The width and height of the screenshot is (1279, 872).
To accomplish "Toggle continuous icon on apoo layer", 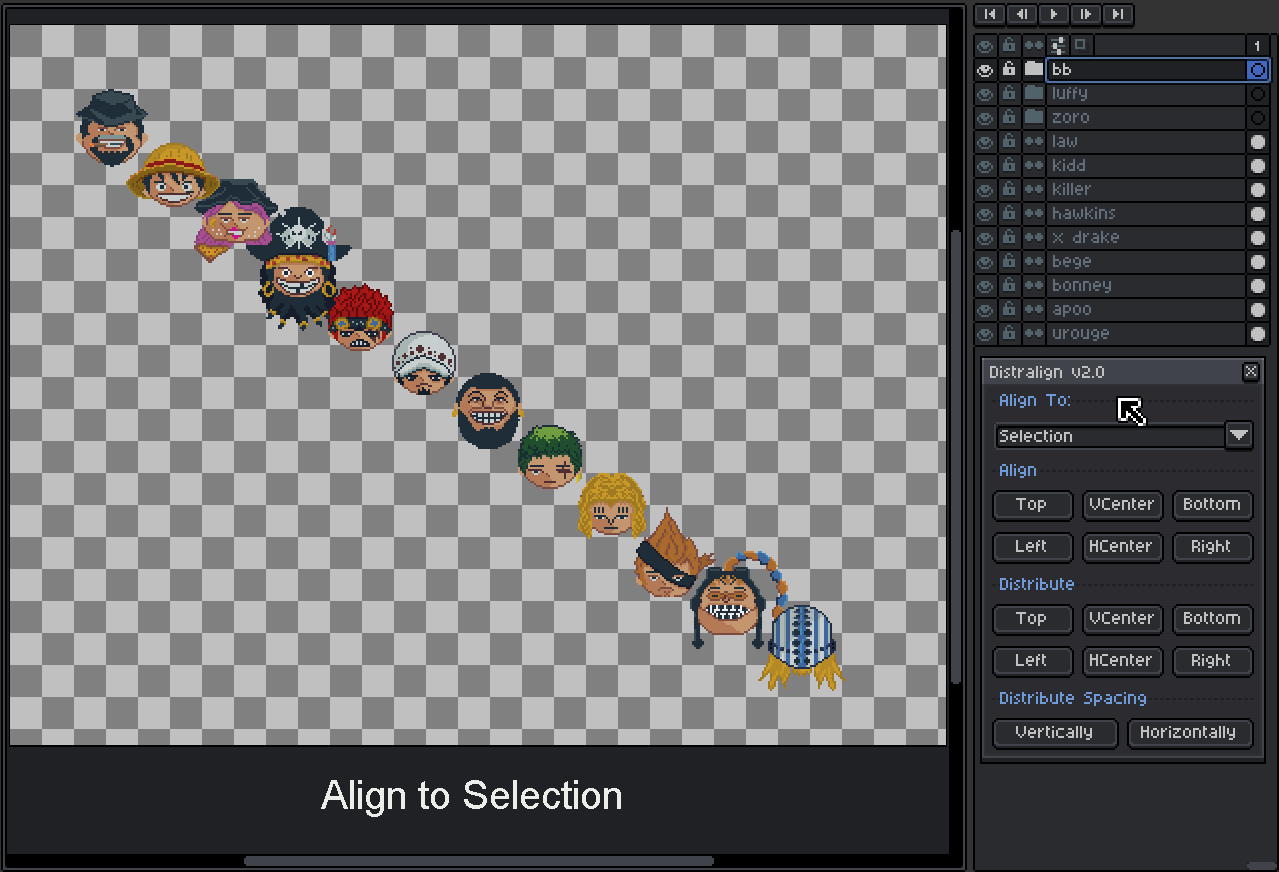I will pyautogui.click(x=1034, y=310).
